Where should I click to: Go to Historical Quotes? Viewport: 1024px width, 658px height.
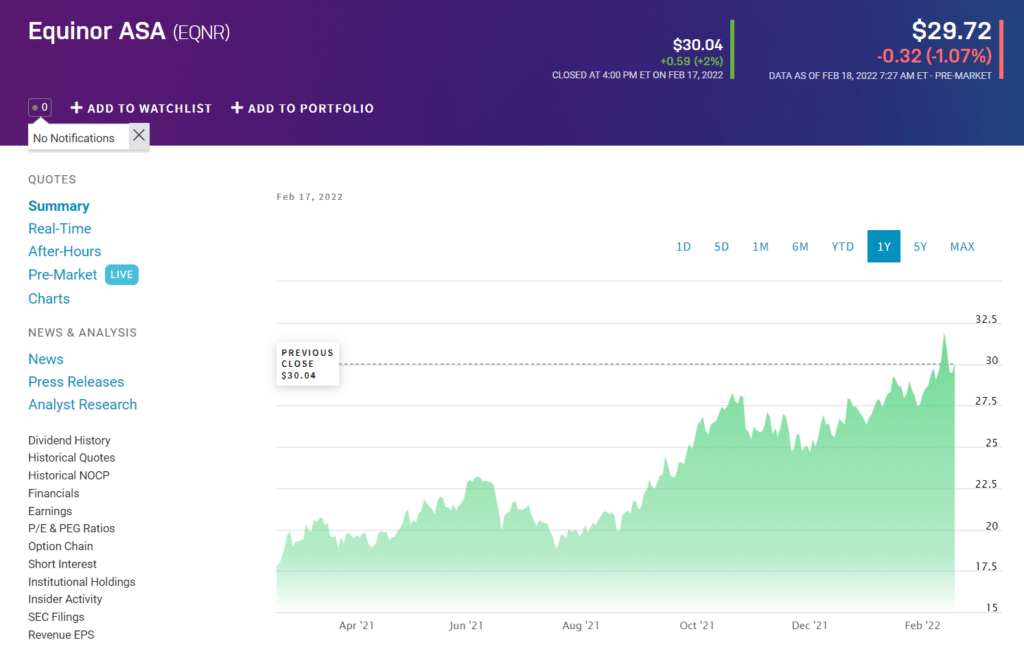click(x=72, y=458)
